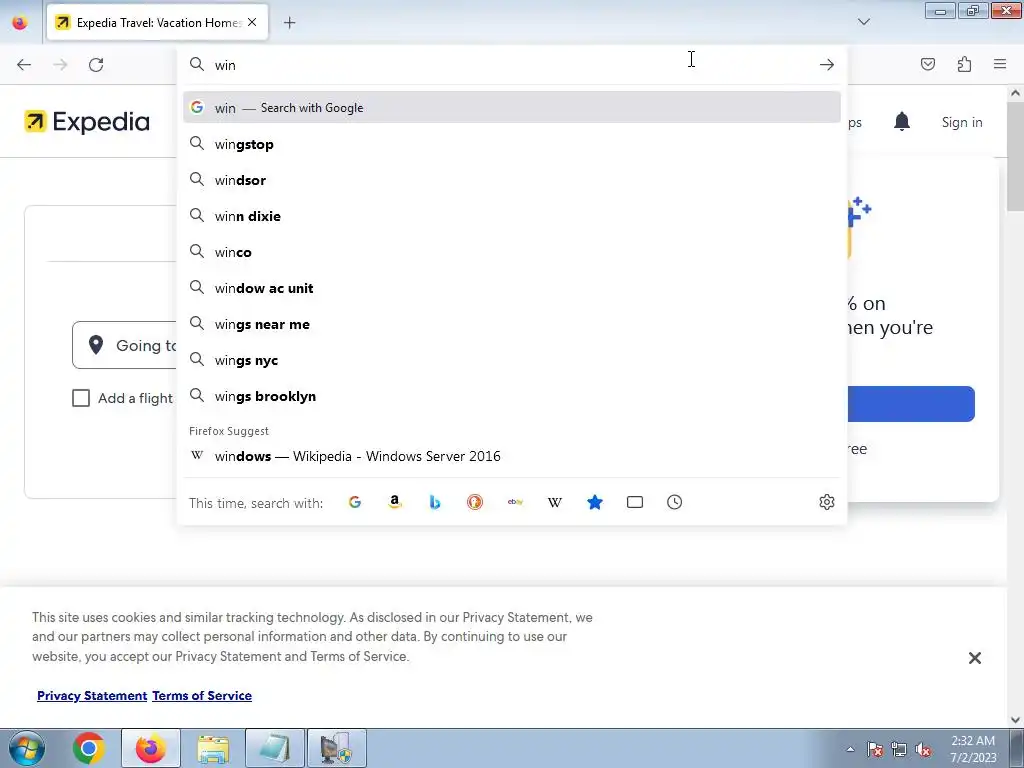Image resolution: width=1024 pixels, height=768 pixels.
Task: Search open tabs using the tab icon
Action: (635, 502)
